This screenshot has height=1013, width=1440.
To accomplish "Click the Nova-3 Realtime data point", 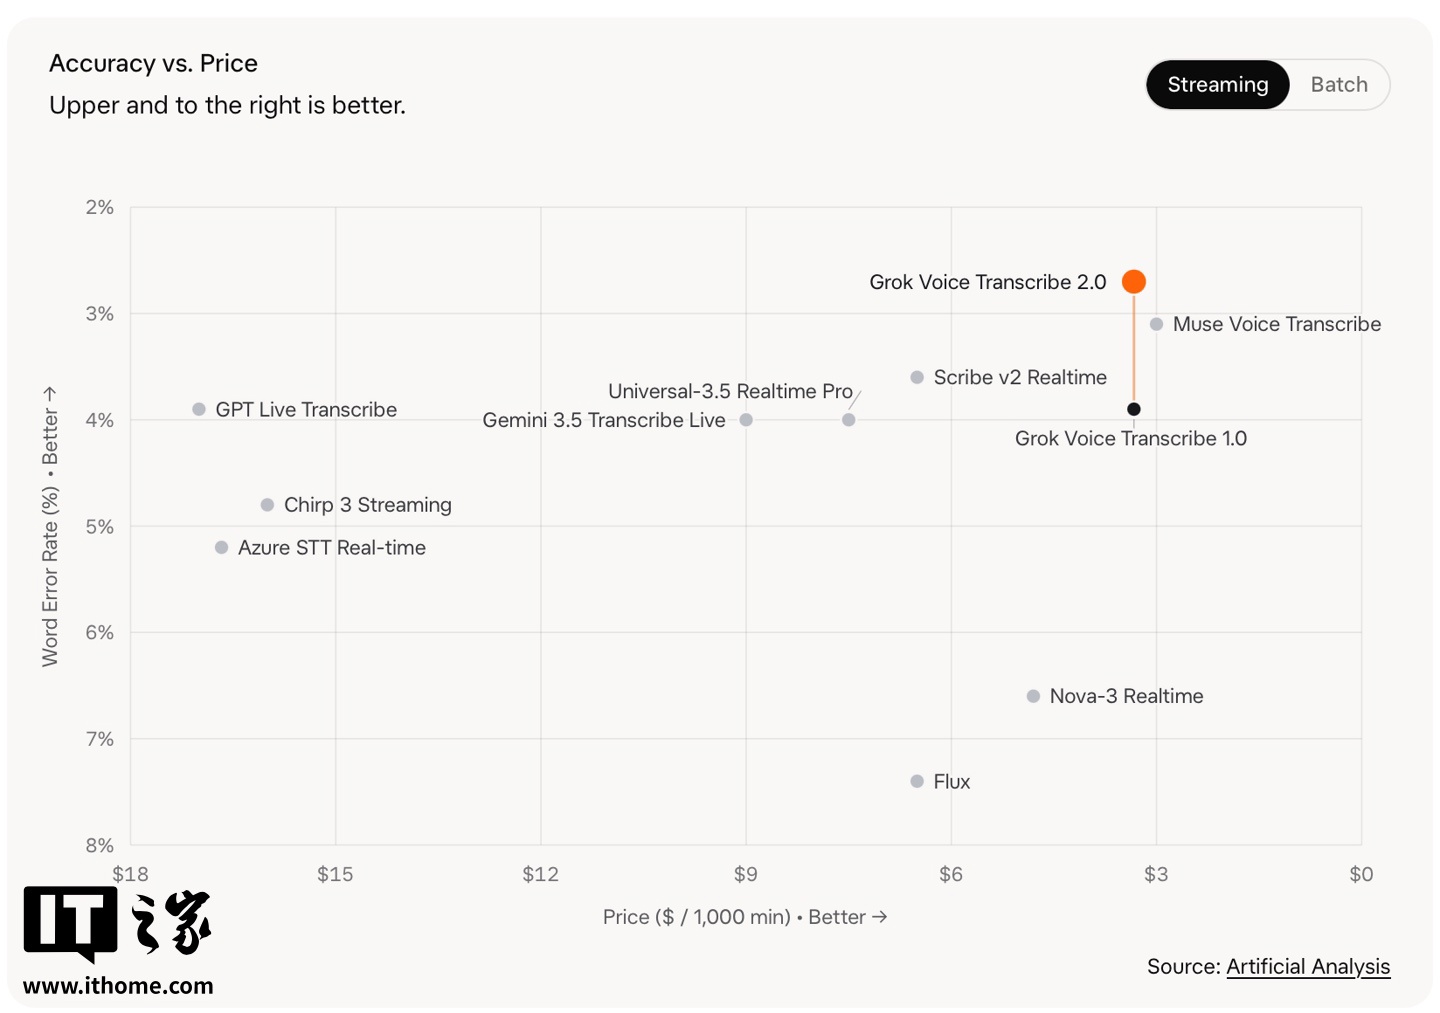I will (1033, 696).
